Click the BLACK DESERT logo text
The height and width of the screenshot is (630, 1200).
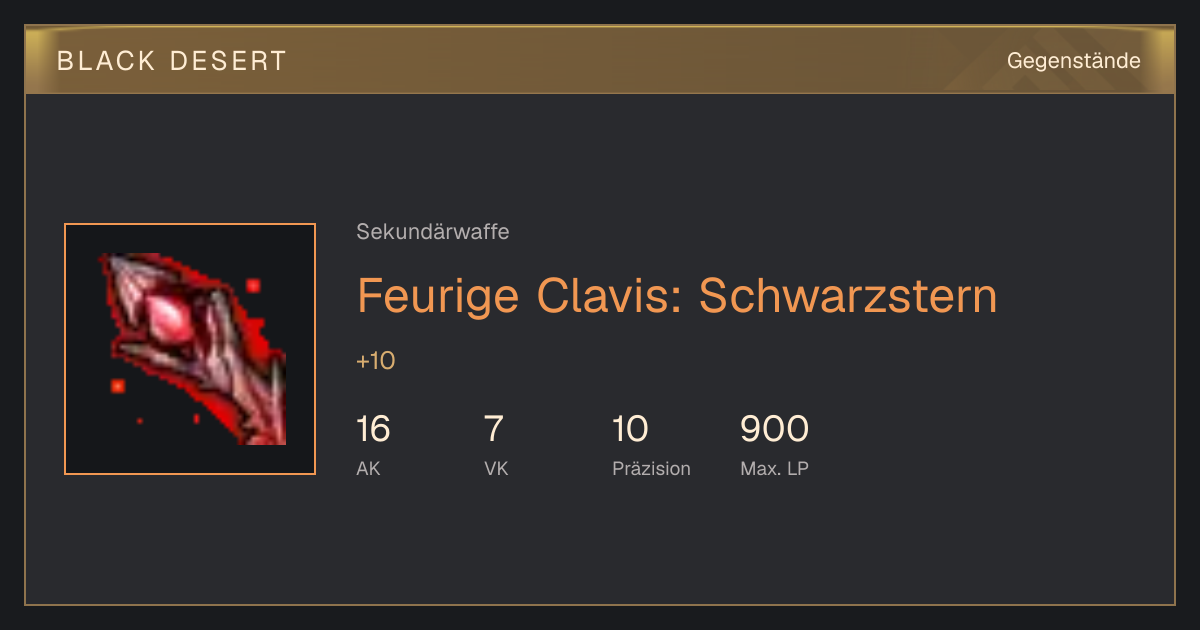tap(172, 61)
